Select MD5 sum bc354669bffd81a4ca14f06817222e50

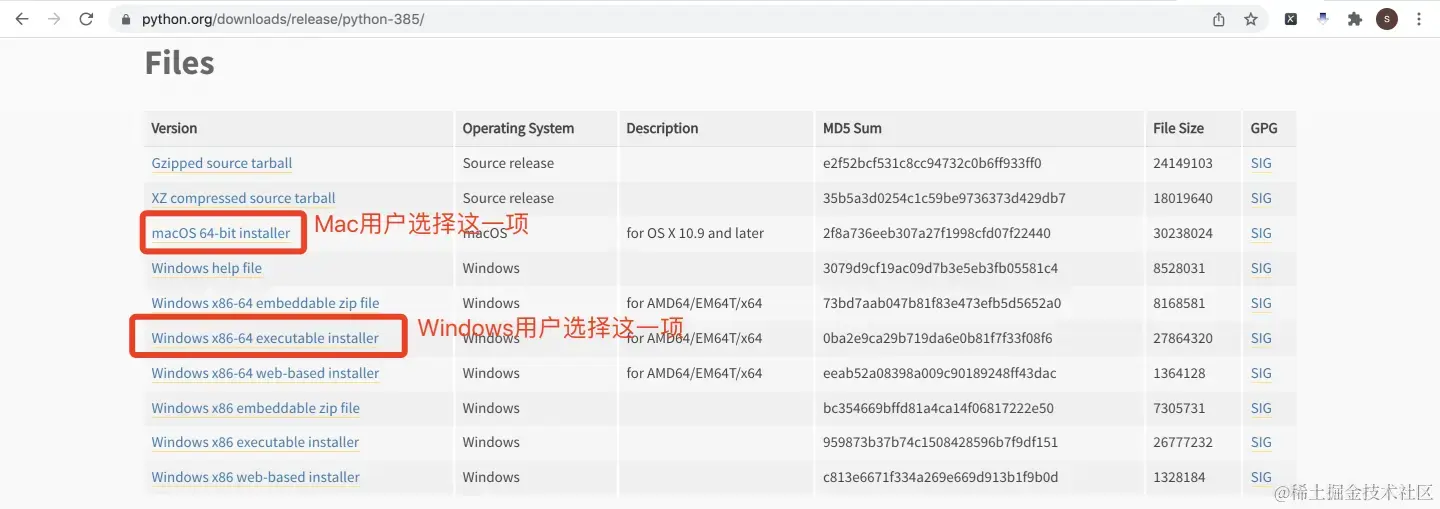click(938, 408)
